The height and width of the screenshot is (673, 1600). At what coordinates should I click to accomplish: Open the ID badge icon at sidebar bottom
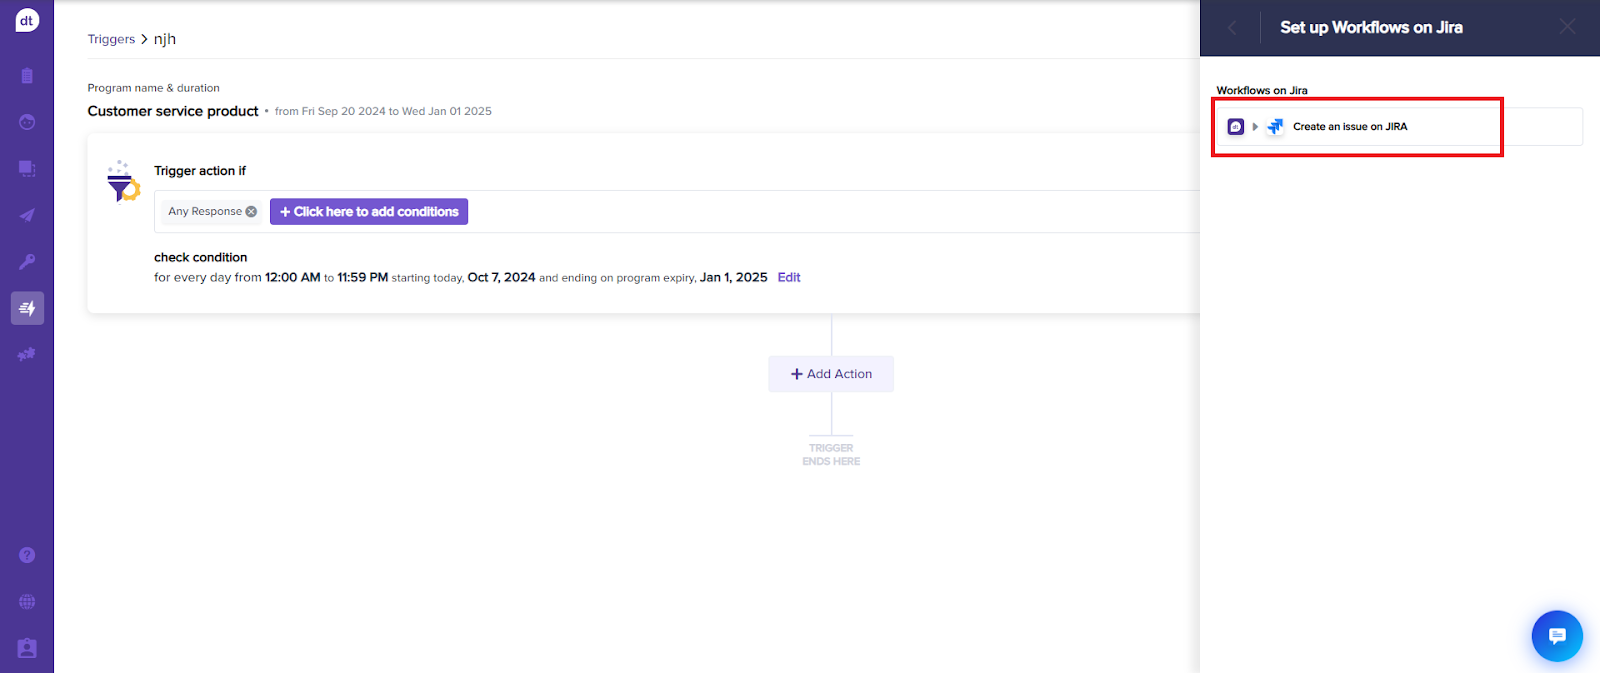27,648
